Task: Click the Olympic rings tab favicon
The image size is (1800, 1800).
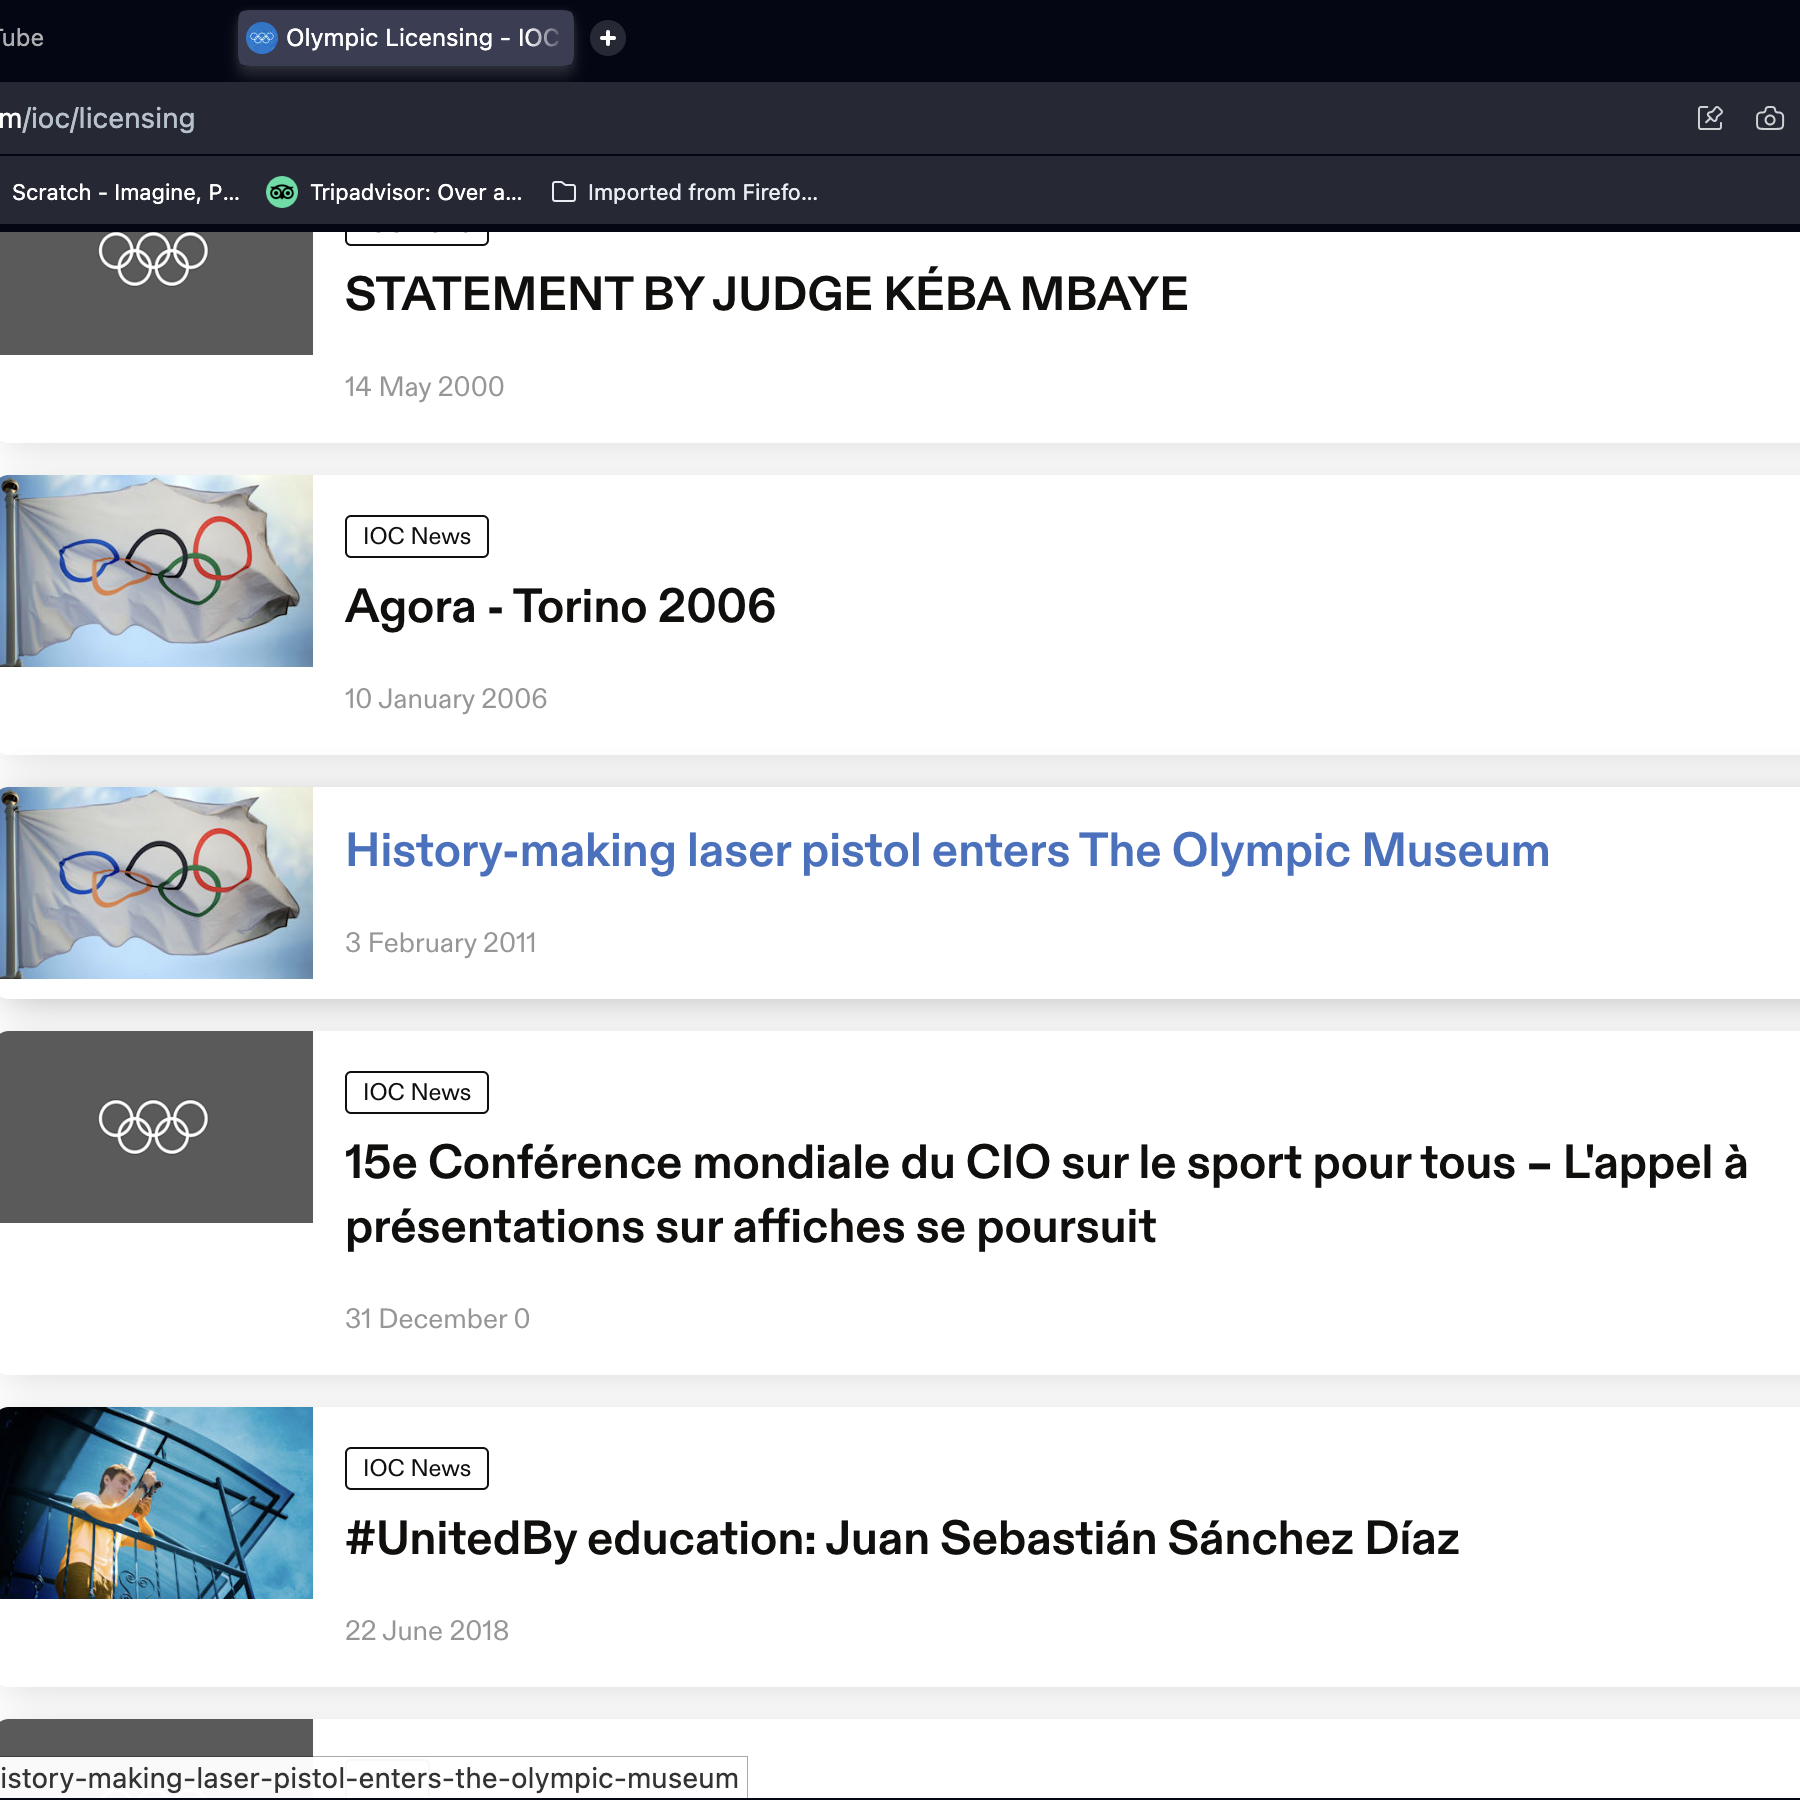Action: coord(262,38)
